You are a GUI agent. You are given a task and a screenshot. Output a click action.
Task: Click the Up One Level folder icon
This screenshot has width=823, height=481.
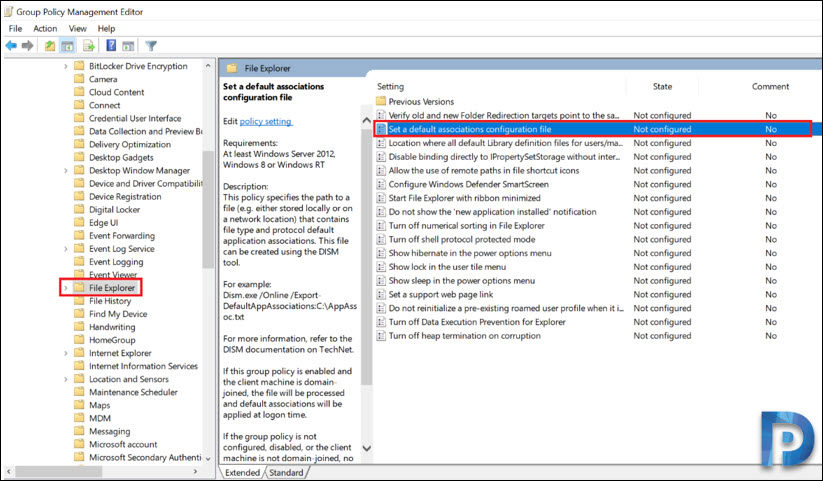point(50,46)
